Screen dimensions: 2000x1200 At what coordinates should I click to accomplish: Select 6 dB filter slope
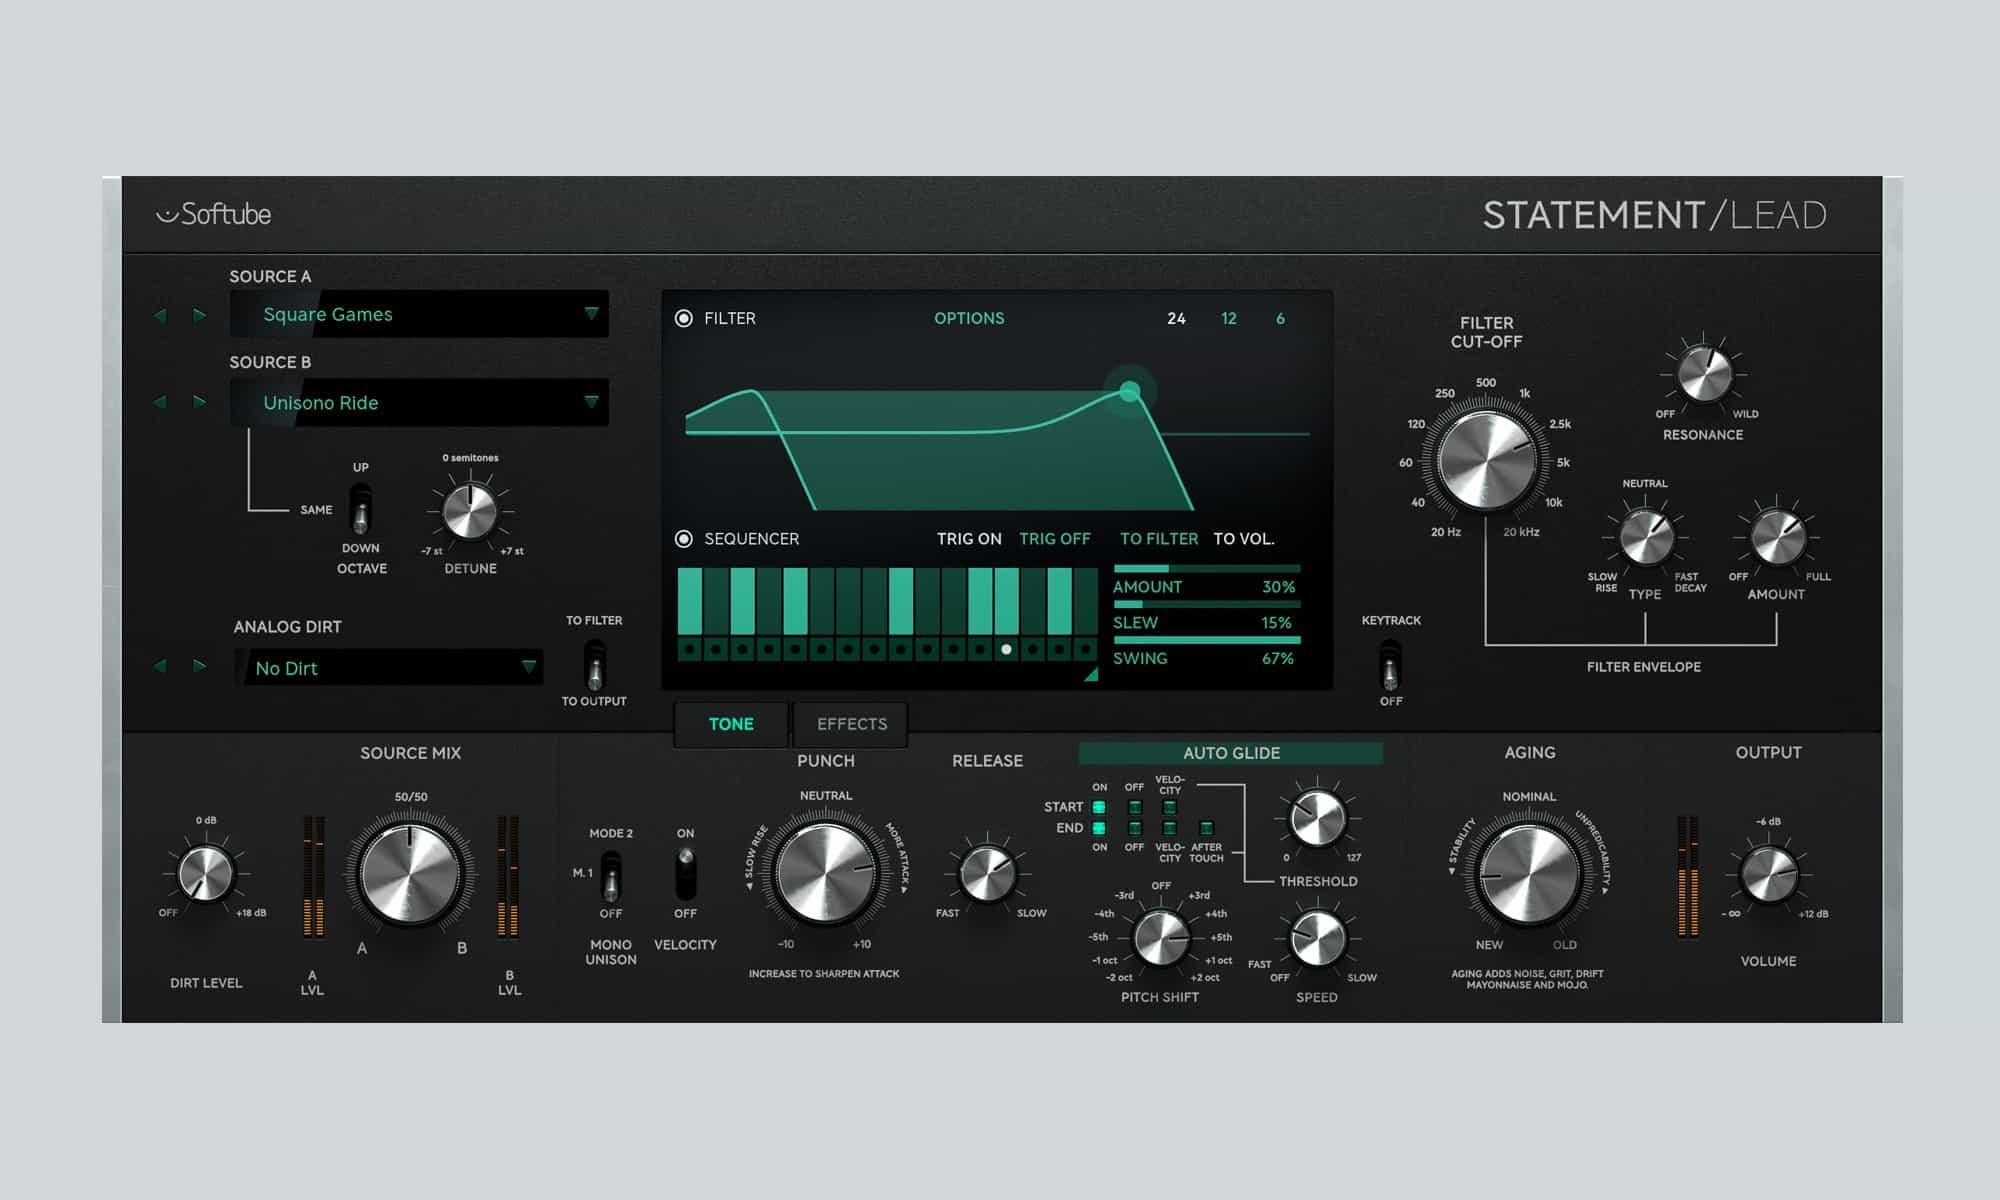click(1280, 318)
